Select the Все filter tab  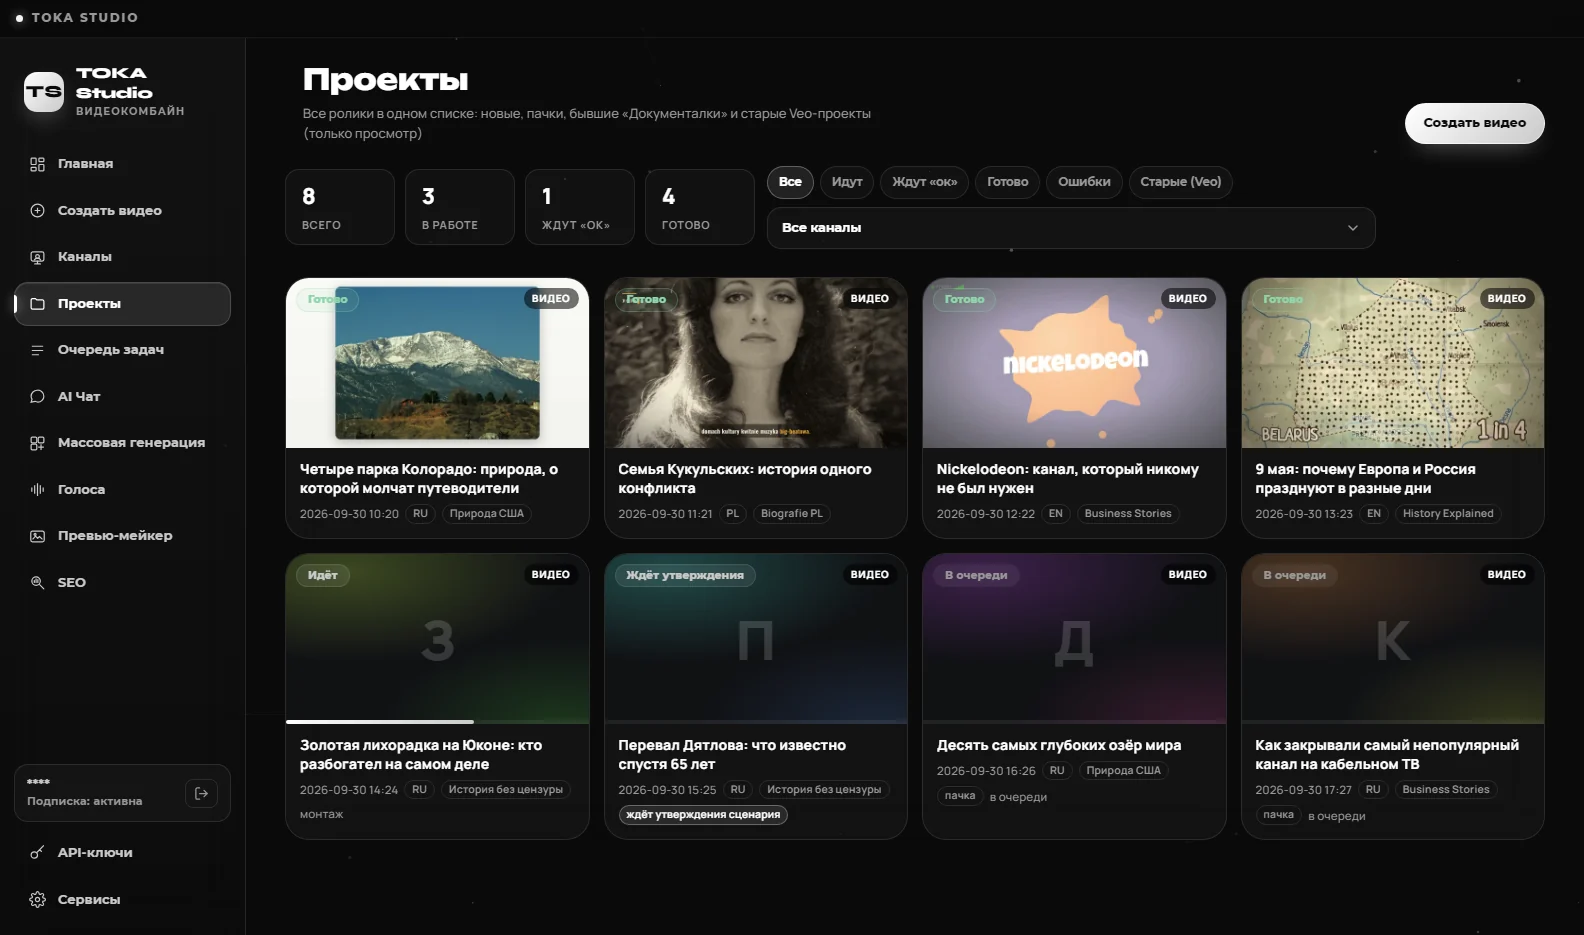pos(790,182)
